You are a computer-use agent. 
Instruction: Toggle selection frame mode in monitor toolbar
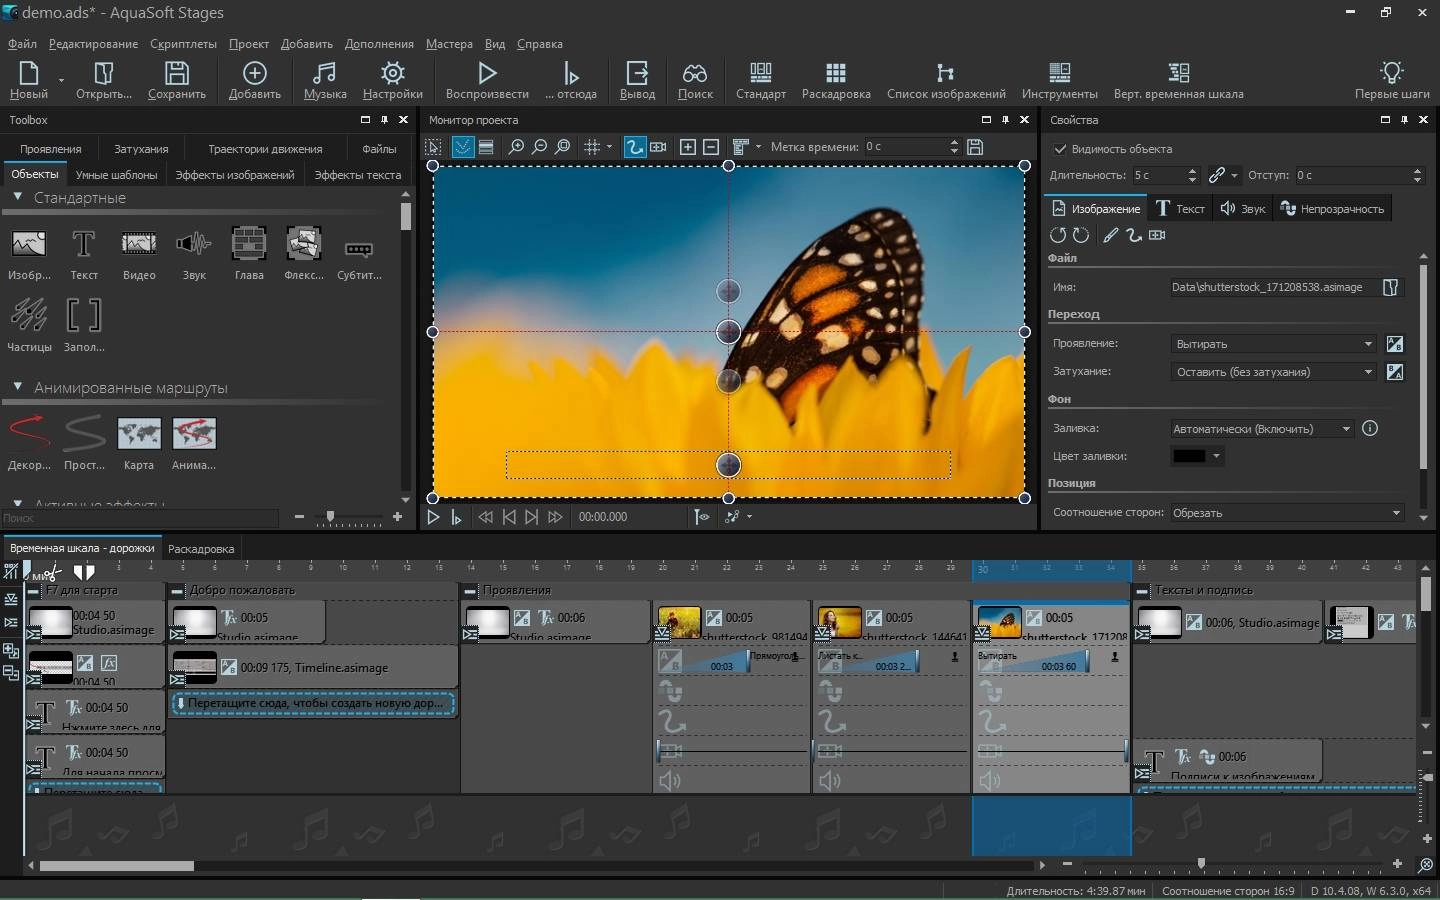click(x=433, y=147)
